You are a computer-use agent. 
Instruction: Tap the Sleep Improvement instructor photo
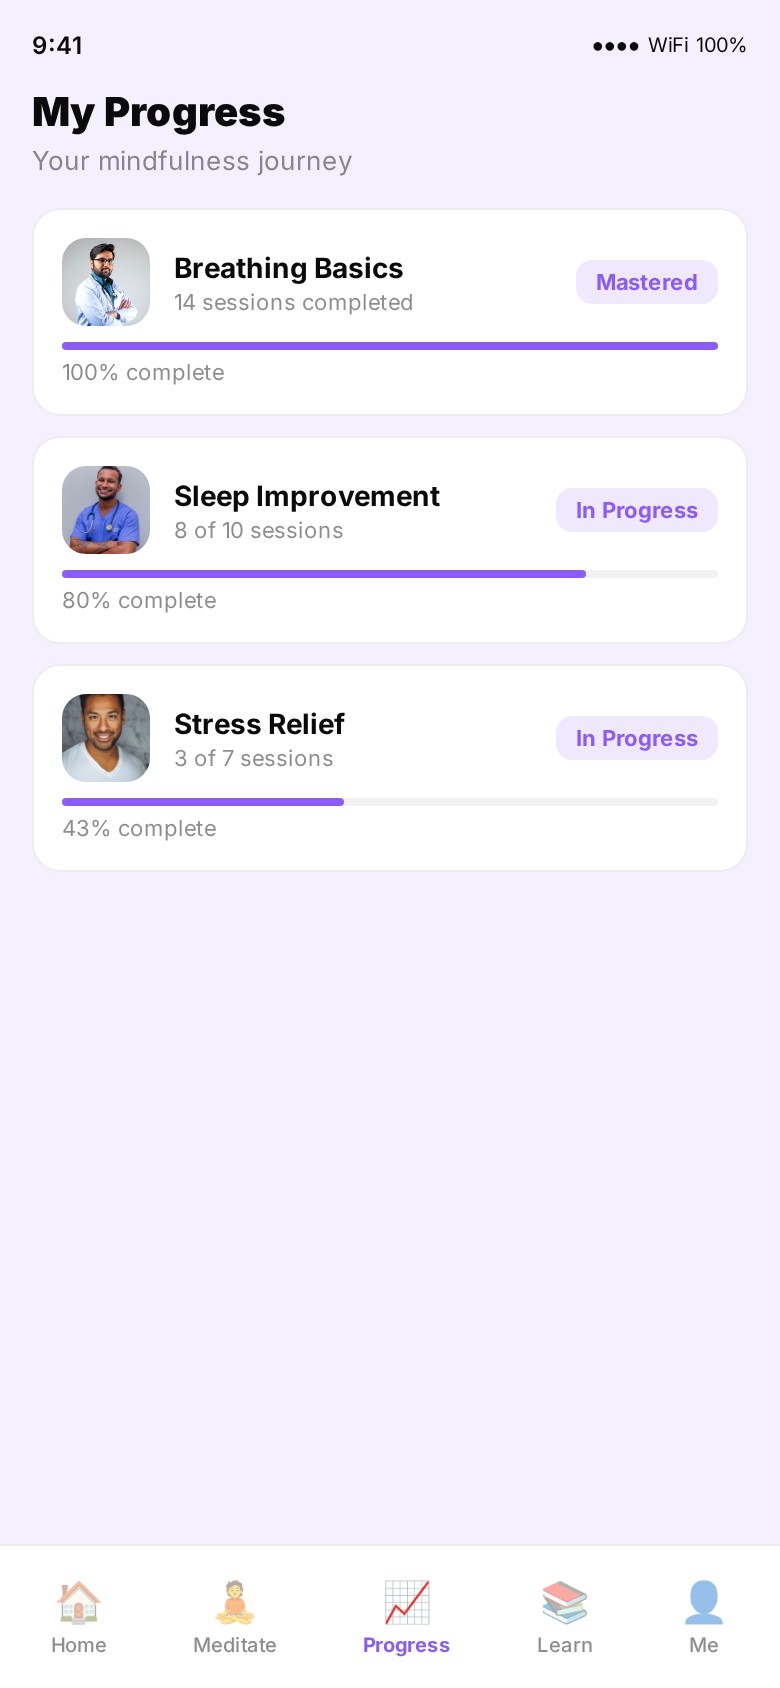[106, 510]
